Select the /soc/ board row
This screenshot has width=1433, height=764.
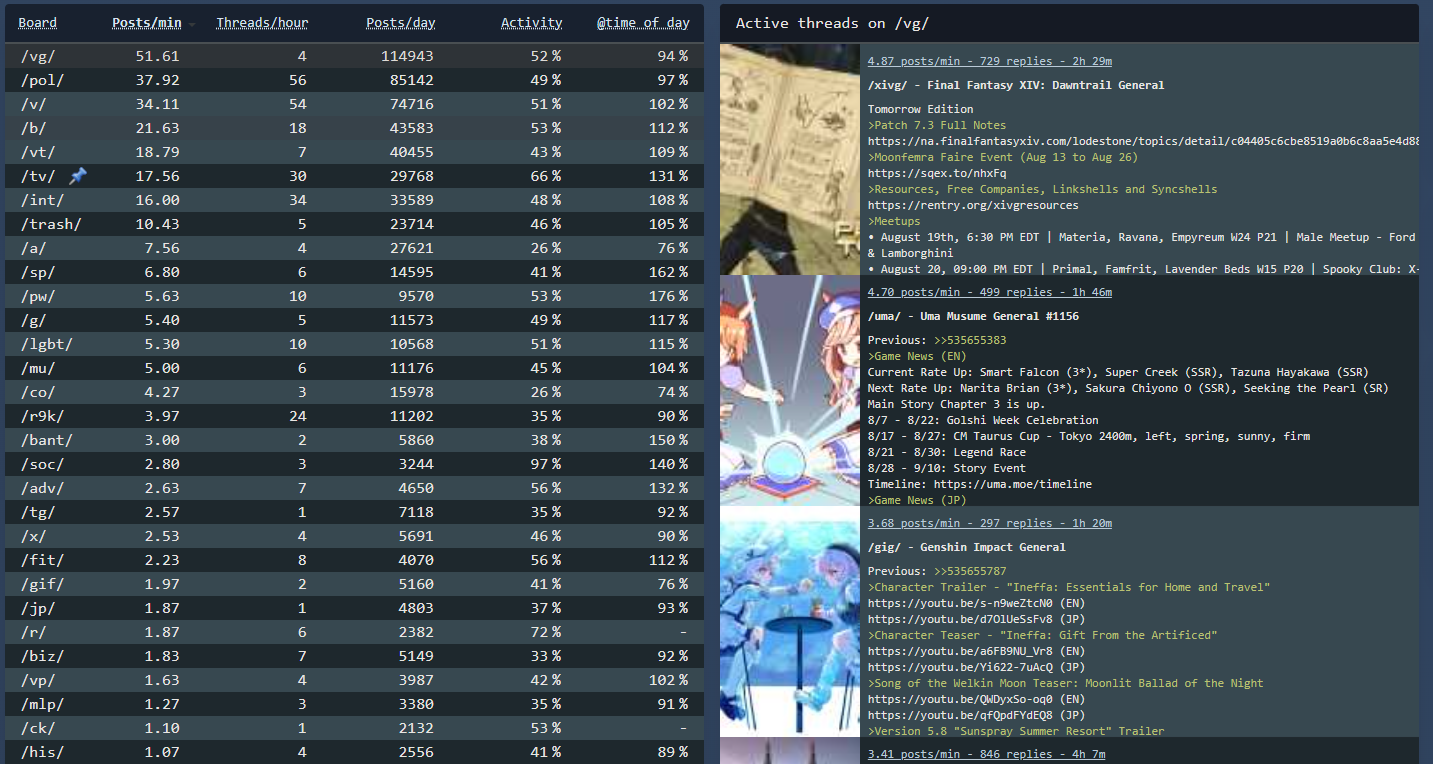pos(354,464)
